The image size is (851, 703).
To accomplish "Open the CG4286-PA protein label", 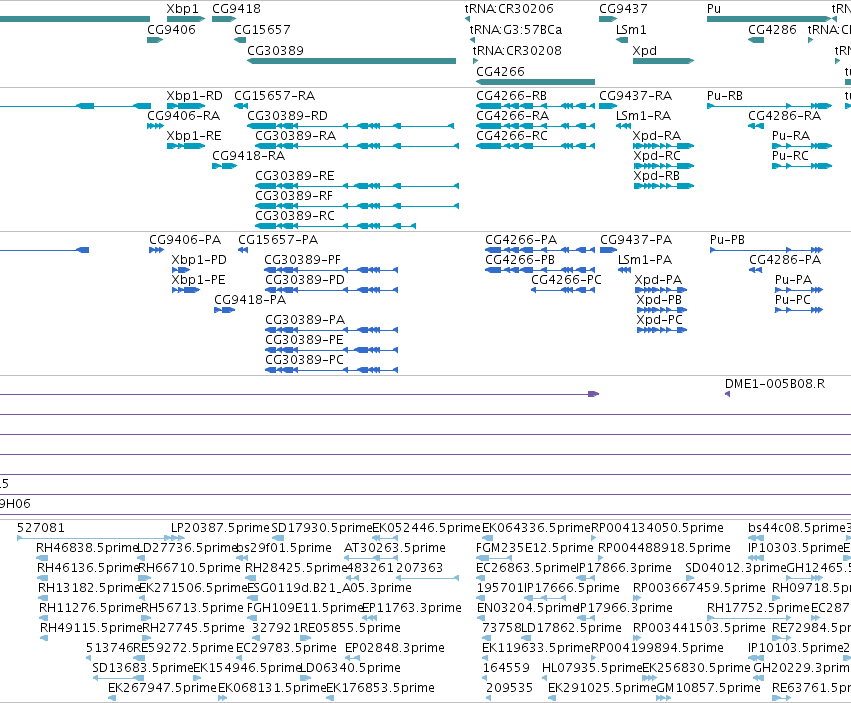I will [785, 260].
